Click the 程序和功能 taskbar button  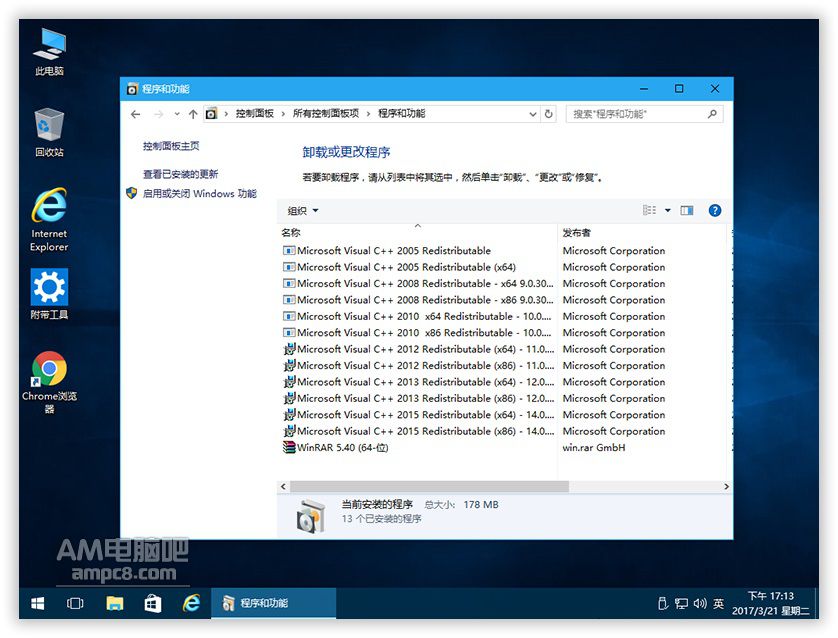point(274,604)
